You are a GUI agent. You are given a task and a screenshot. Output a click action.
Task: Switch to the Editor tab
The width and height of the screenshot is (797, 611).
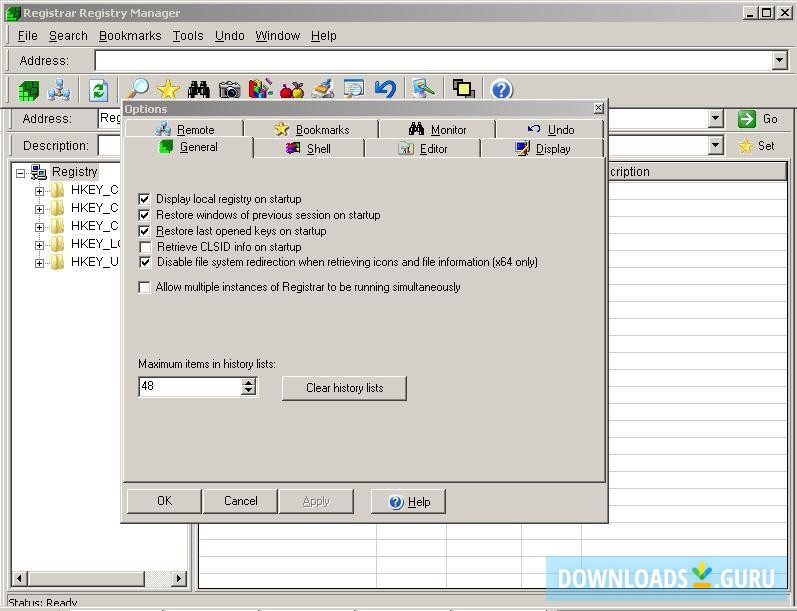click(422, 148)
